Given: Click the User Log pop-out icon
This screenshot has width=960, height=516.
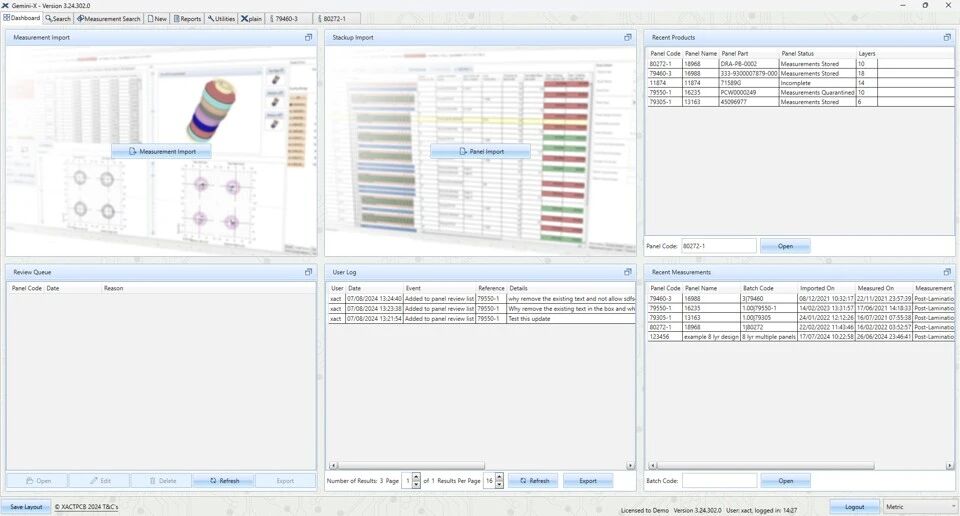Looking at the screenshot, I should click(x=628, y=272).
